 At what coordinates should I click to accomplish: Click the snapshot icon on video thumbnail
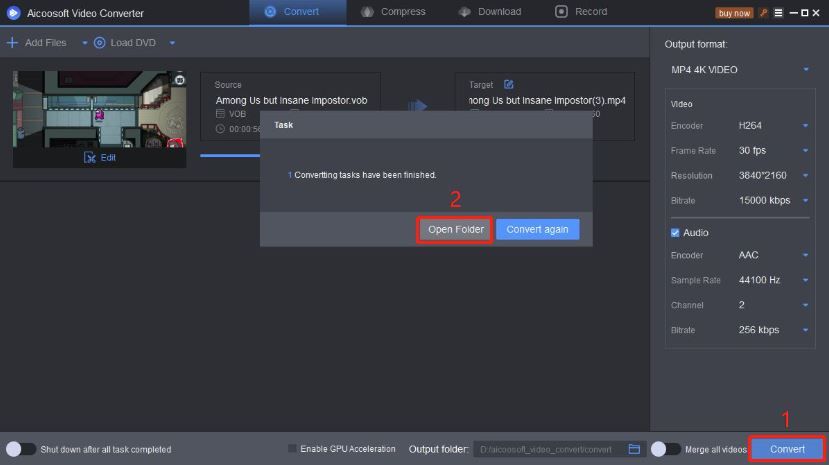point(180,80)
